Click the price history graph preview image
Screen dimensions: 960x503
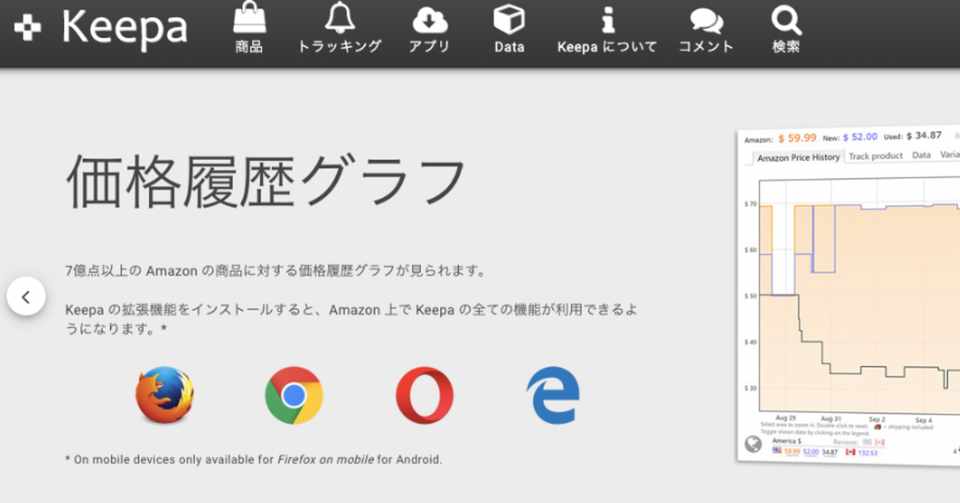click(849, 296)
